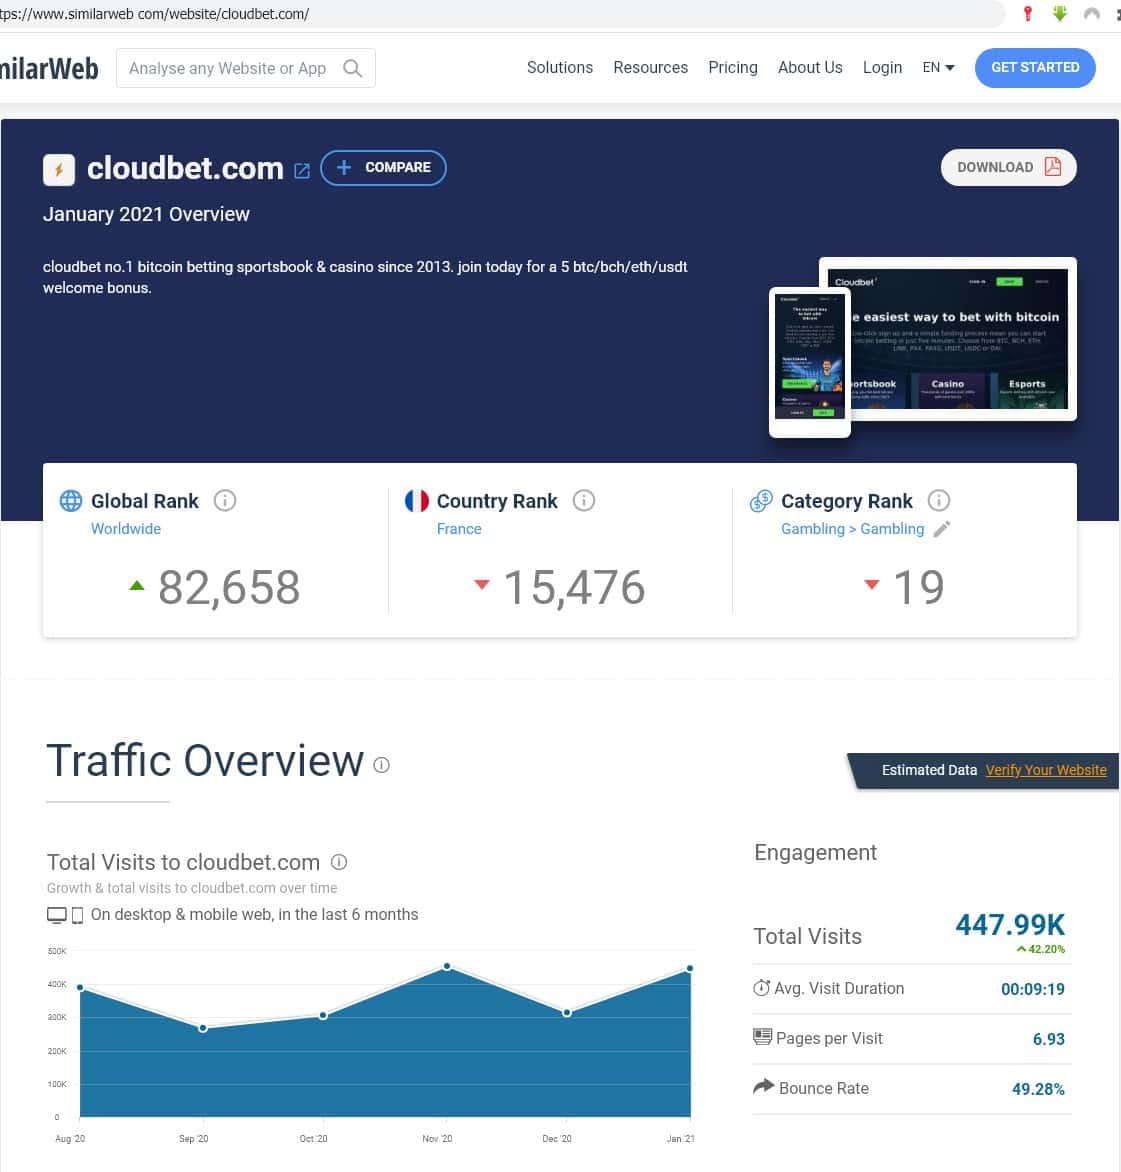Click the Sep '20 data point on chart
This screenshot has width=1121, height=1172.
click(x=203, y=1028)
